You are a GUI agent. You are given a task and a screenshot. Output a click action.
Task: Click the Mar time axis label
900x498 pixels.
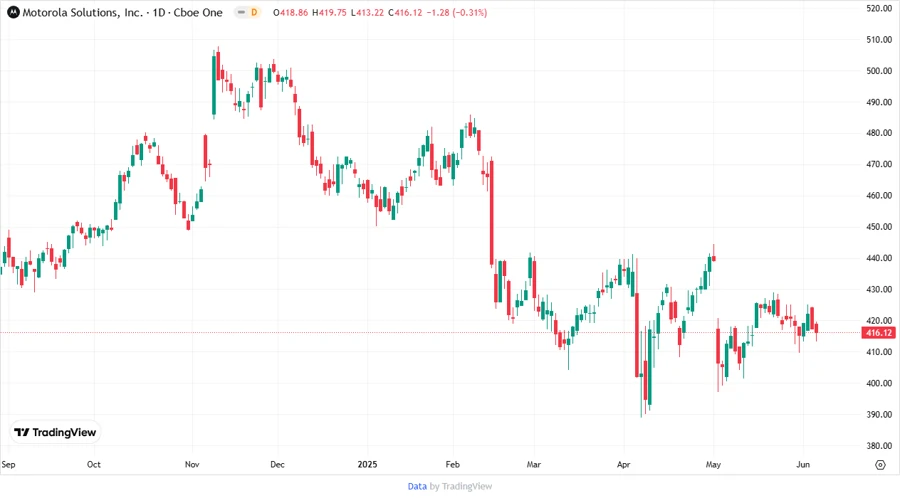coord(534,464)
